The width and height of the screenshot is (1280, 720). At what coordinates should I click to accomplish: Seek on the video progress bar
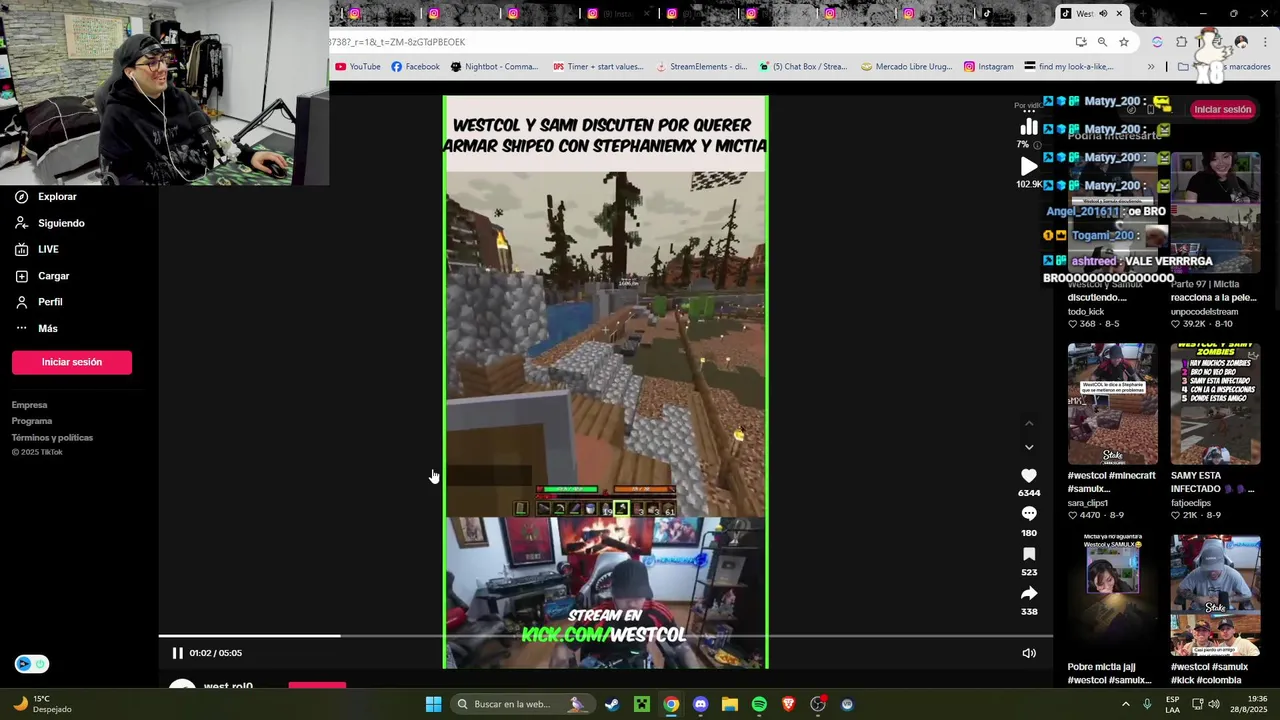[x=605, y=635]
